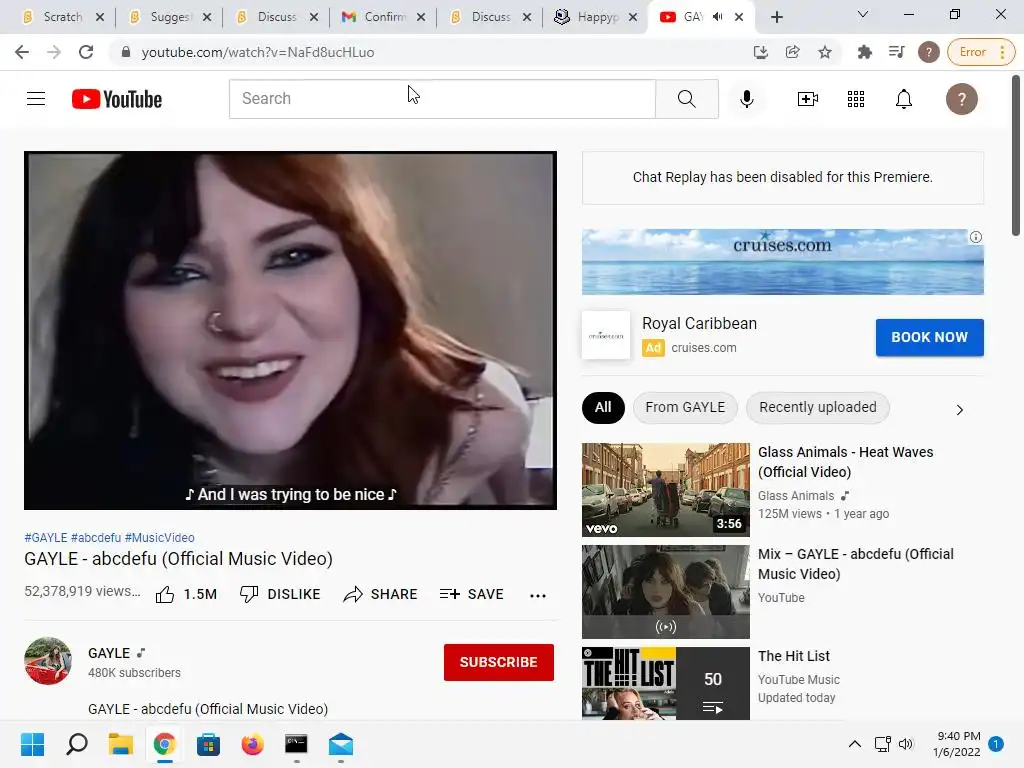Viewport: 1024px width, 768px height.
Task: Click the search magnifier button
Action: 686,99
